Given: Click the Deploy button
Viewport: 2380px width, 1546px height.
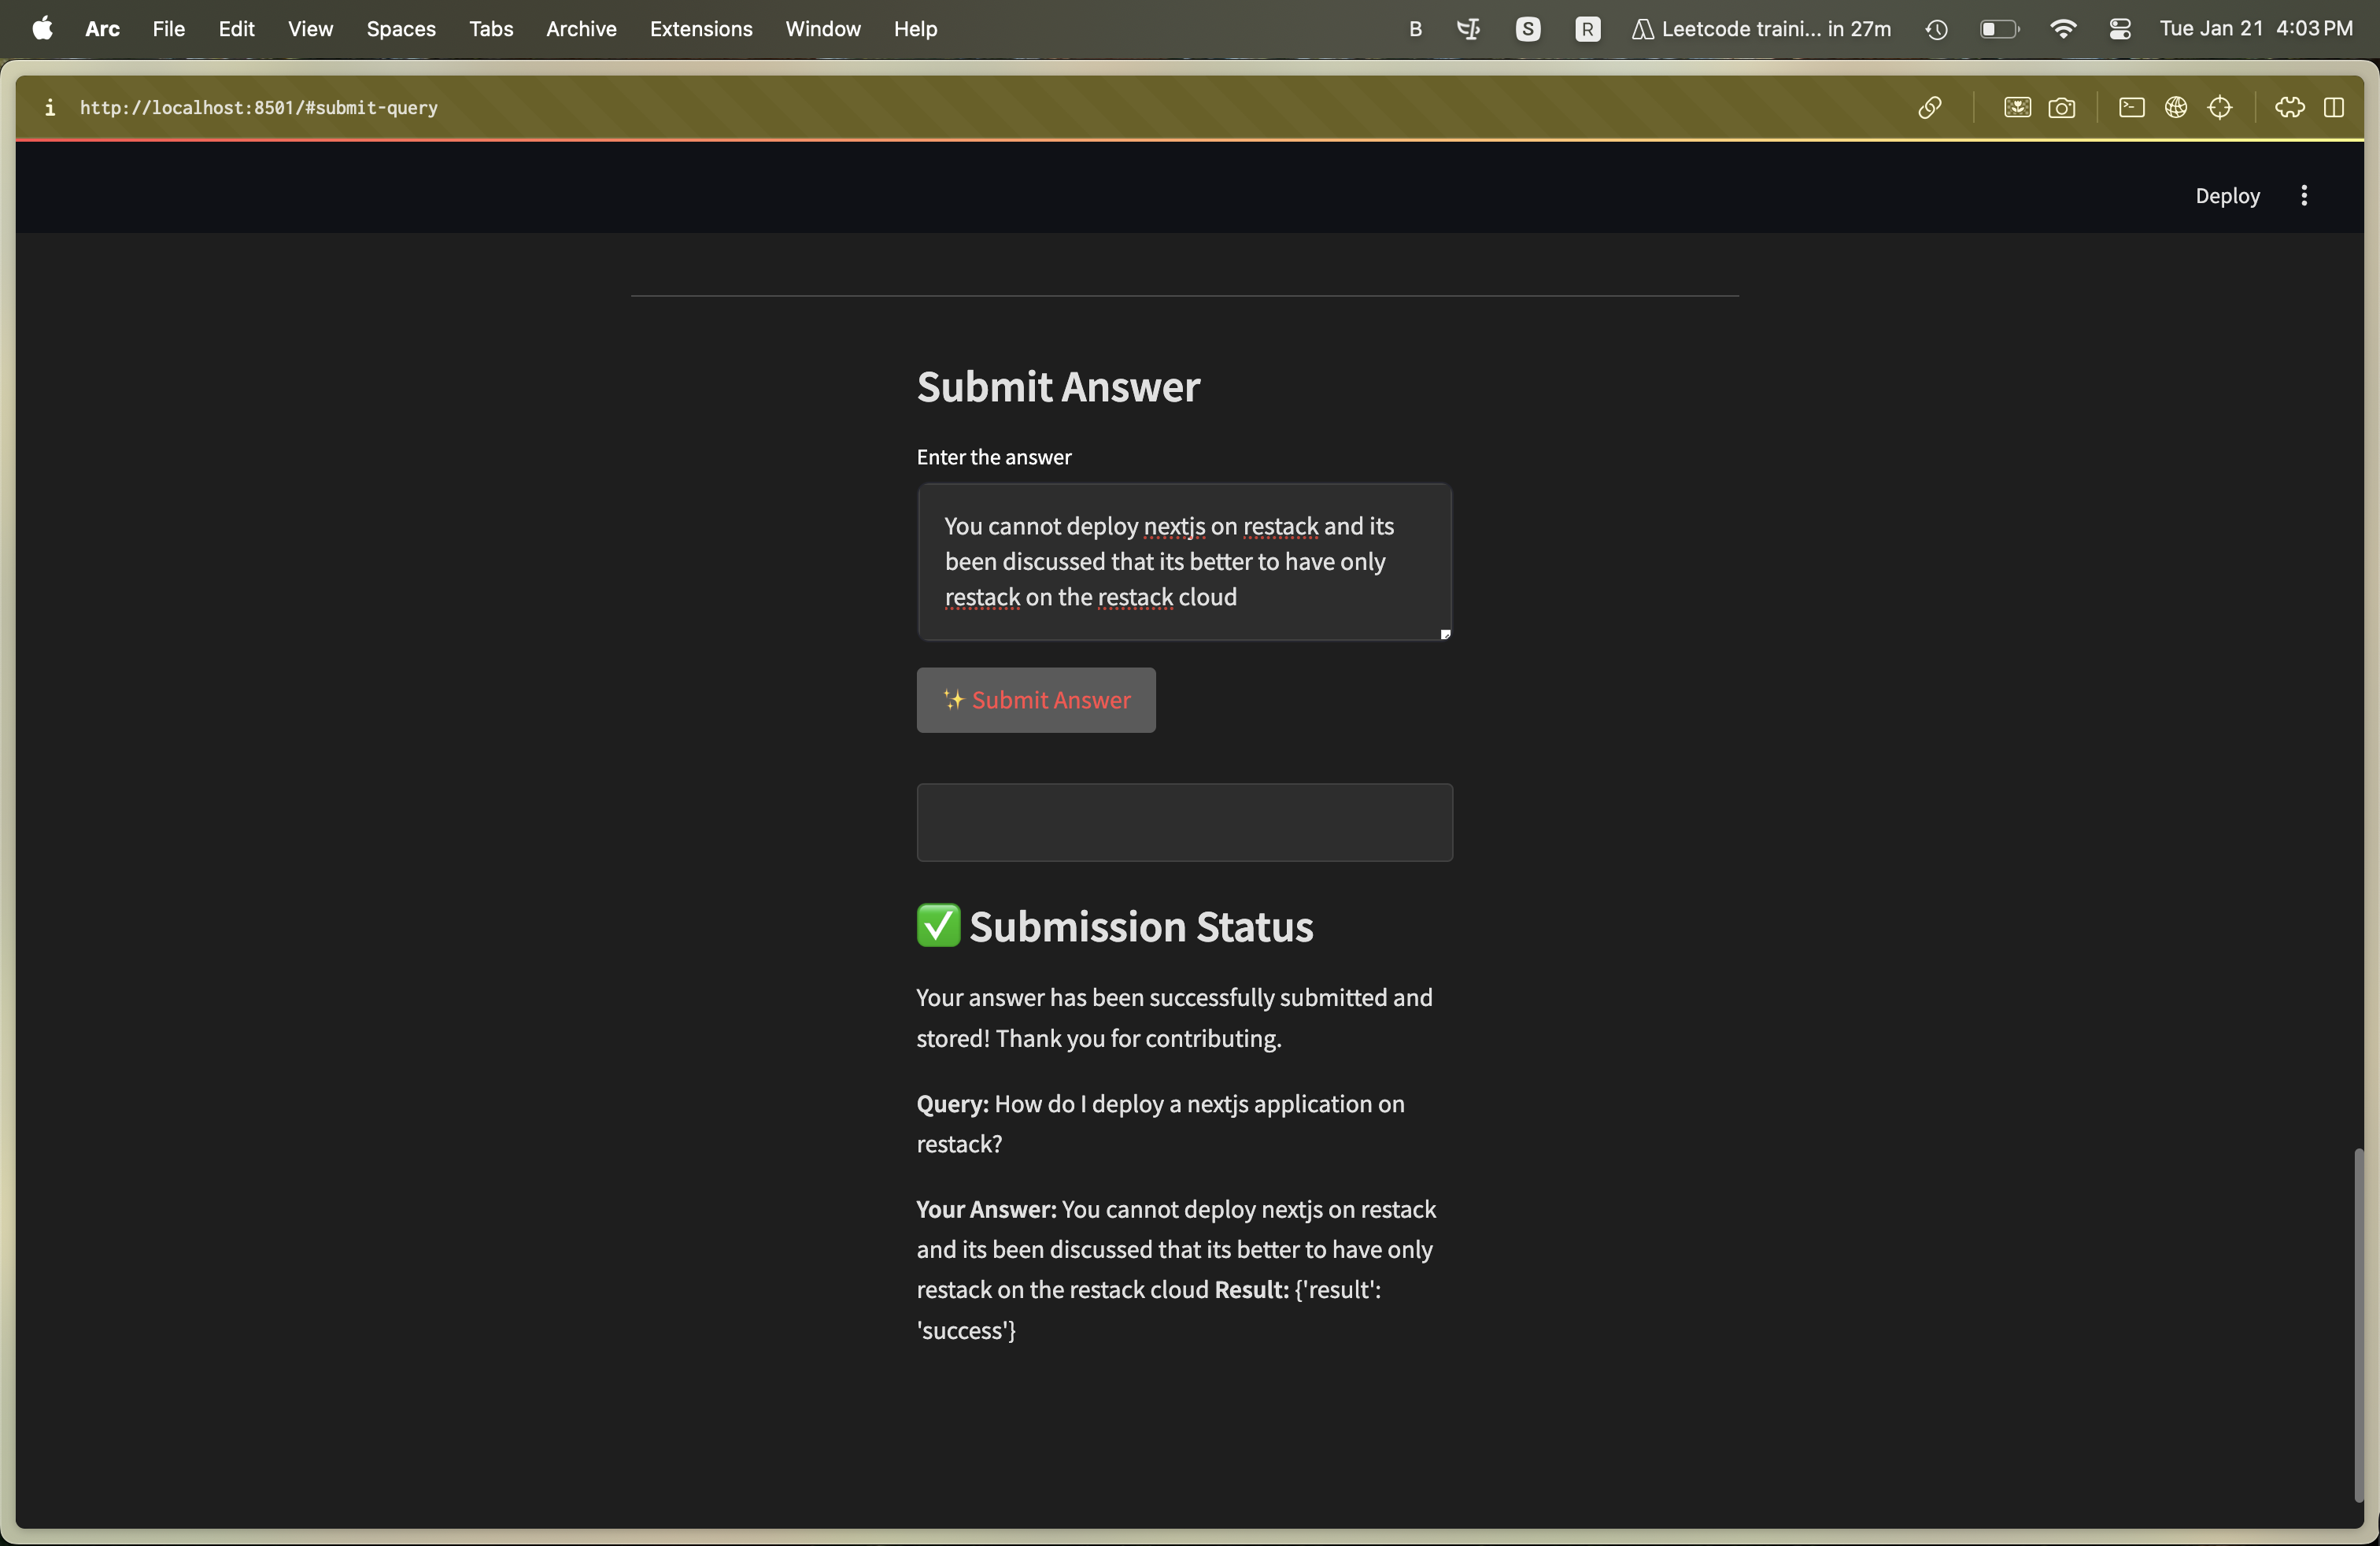Looking at the screenshot, I should 2227,195.
